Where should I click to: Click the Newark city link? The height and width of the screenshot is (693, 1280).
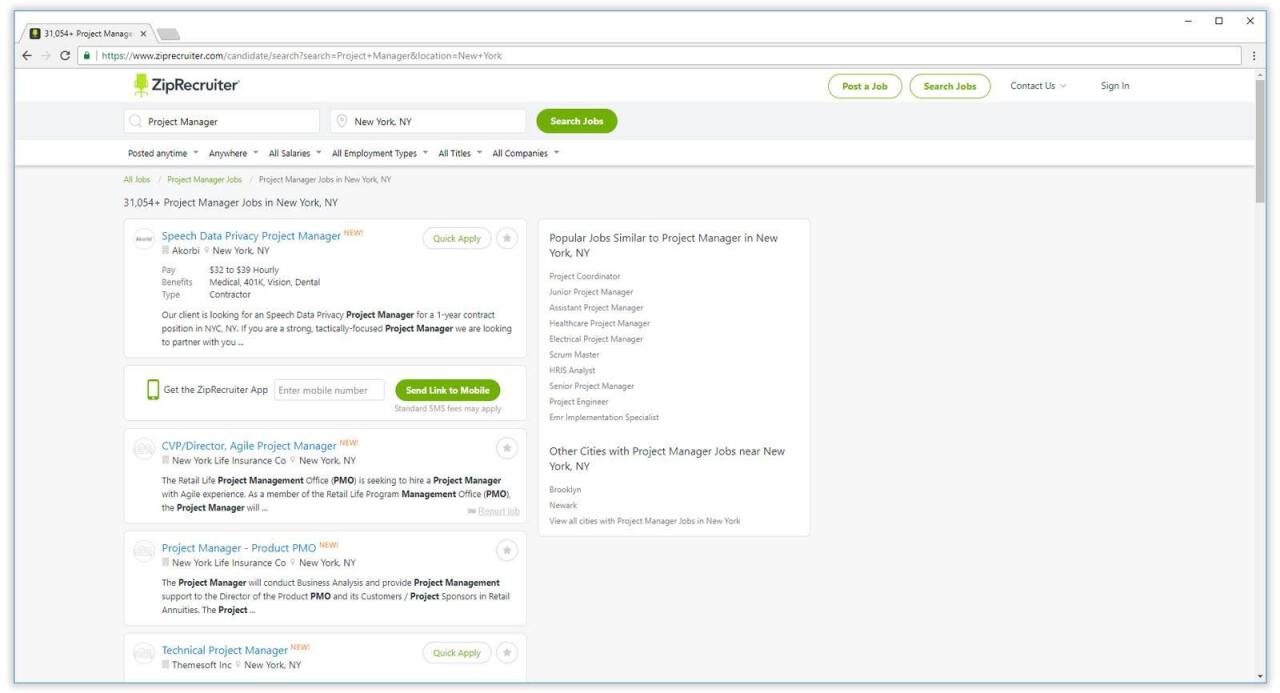(564, 506)
